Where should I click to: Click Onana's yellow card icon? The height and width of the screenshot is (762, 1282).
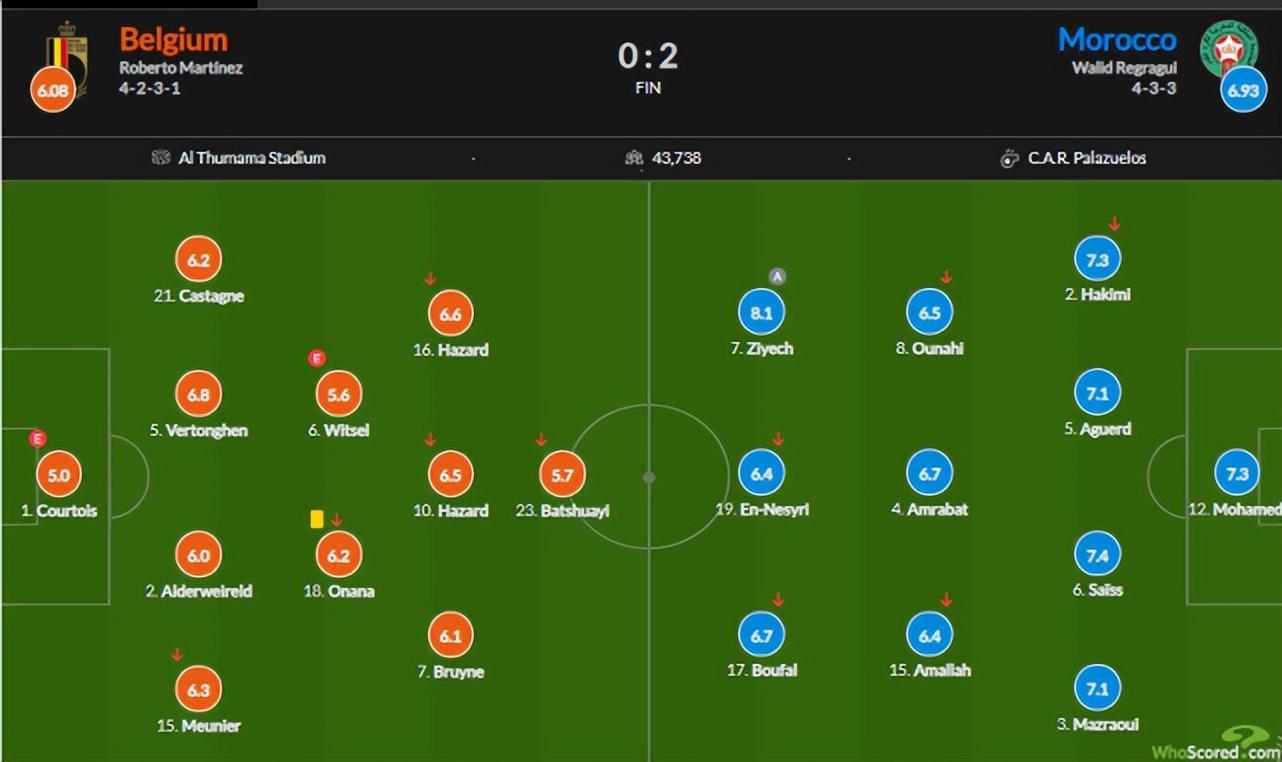317,519
